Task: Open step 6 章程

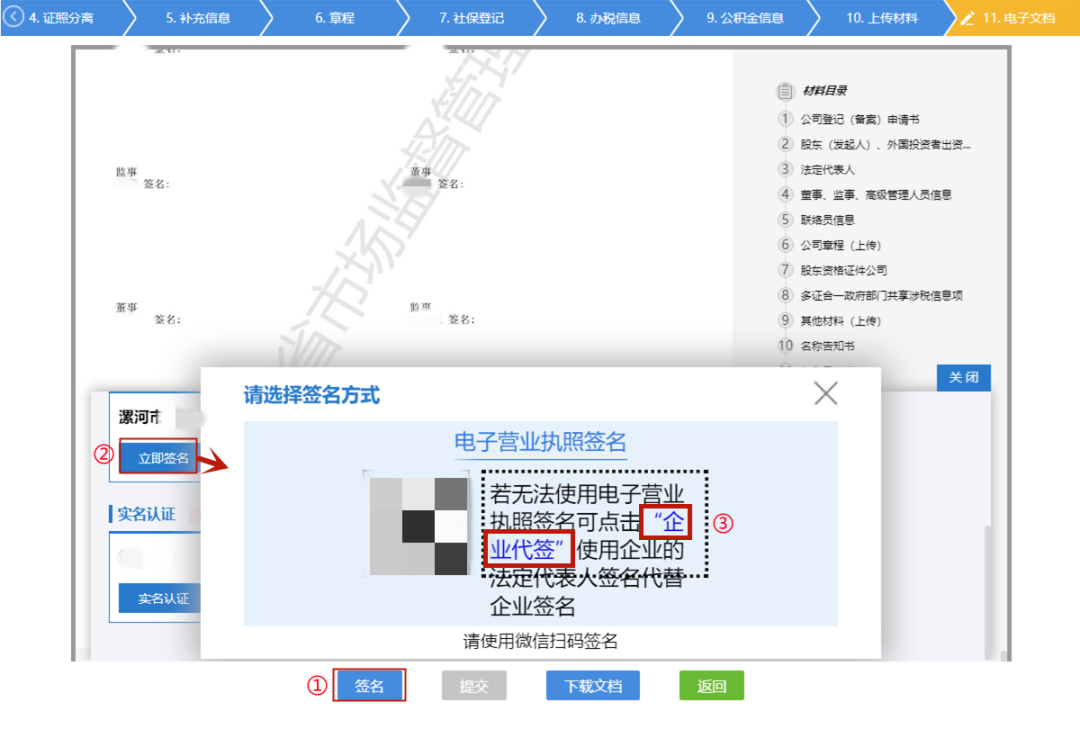Action: click(x=335, y=18)
